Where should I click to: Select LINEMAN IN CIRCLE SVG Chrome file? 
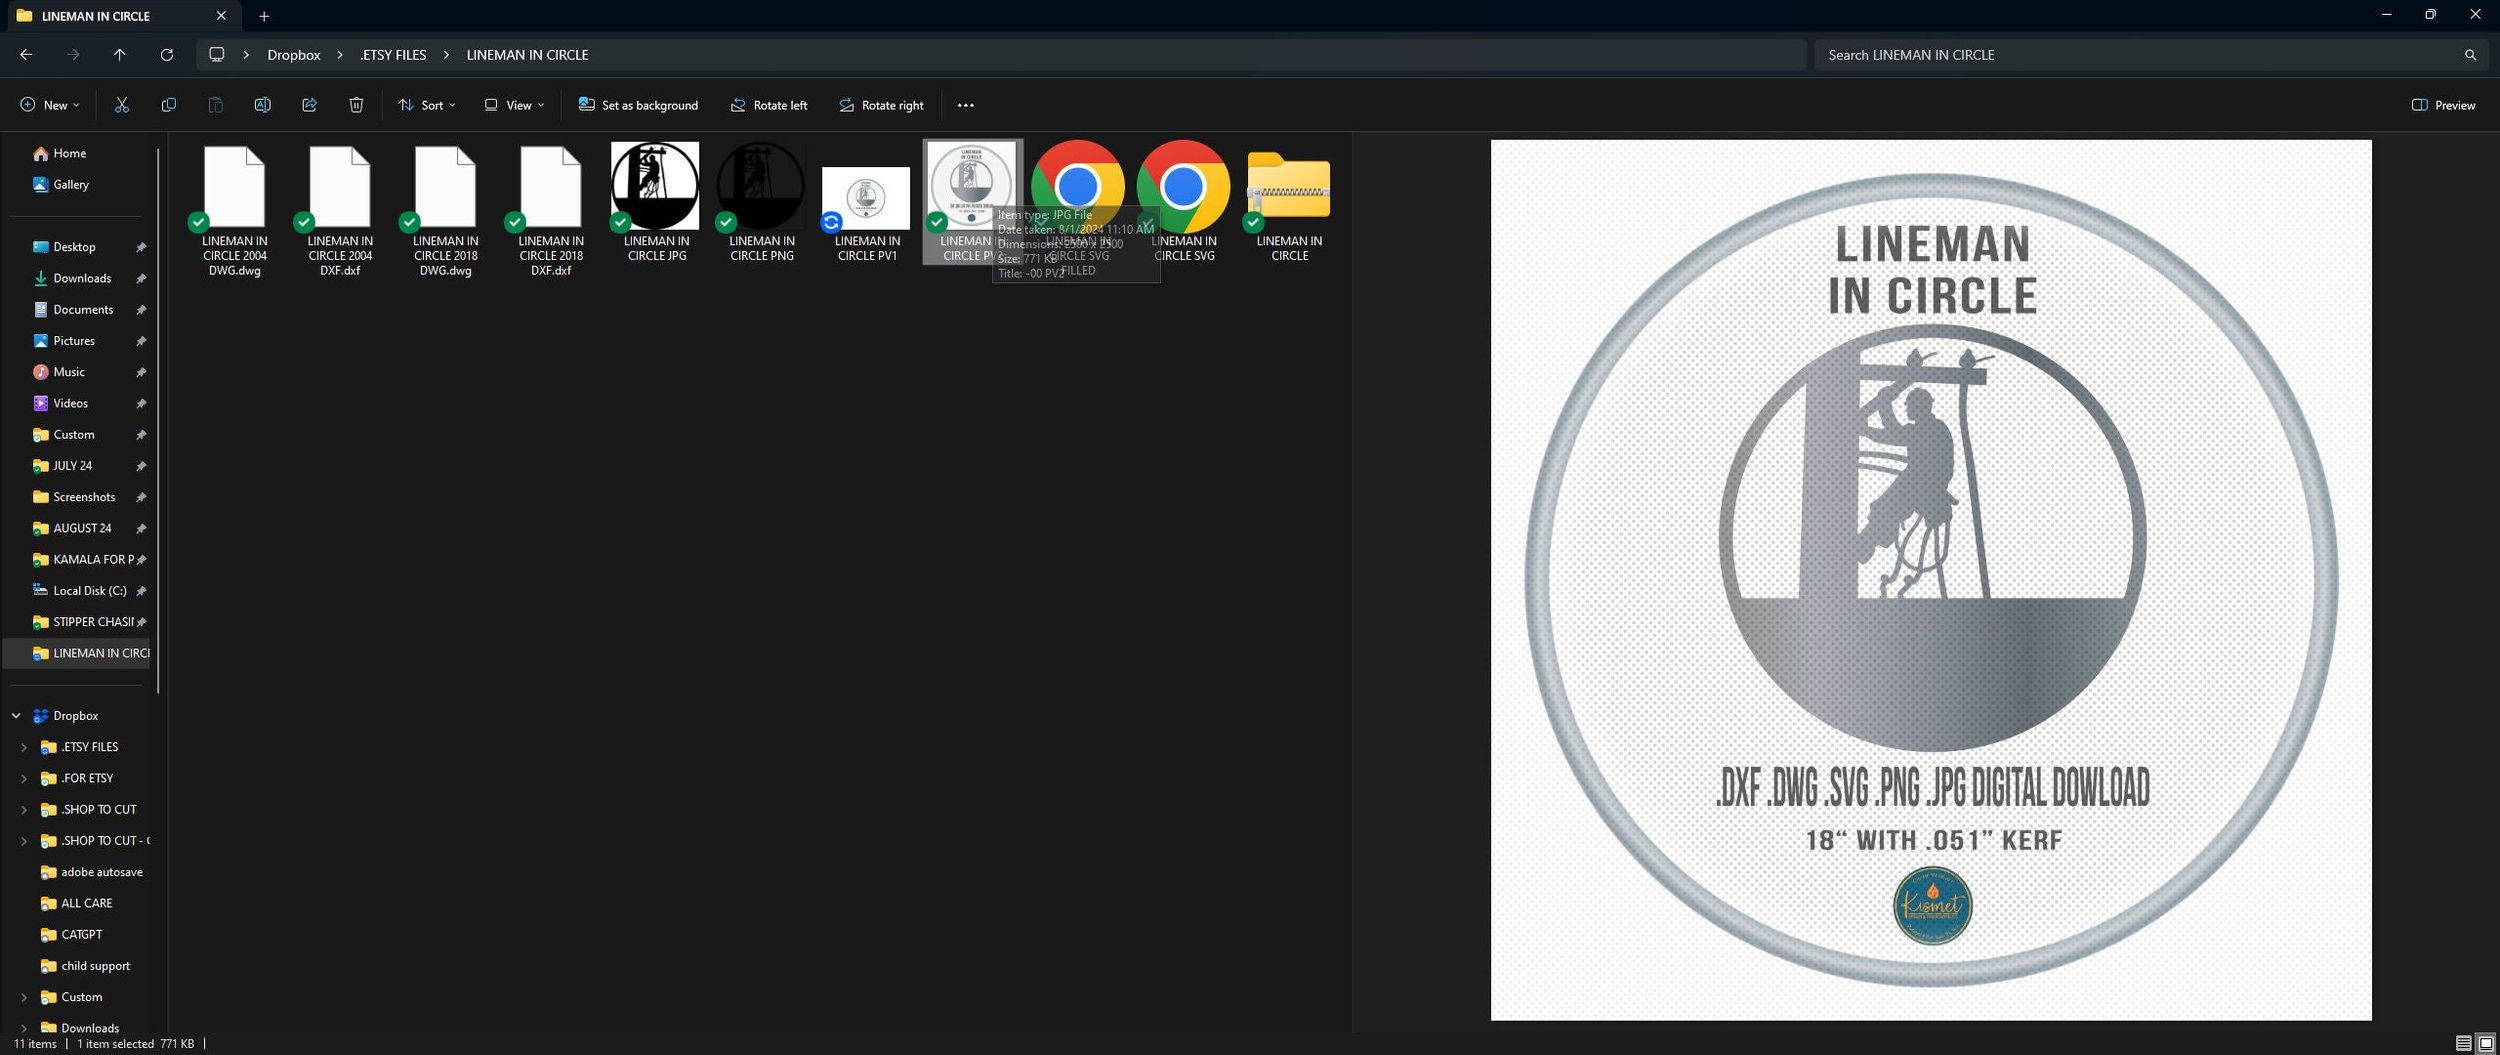(1184, 202)
